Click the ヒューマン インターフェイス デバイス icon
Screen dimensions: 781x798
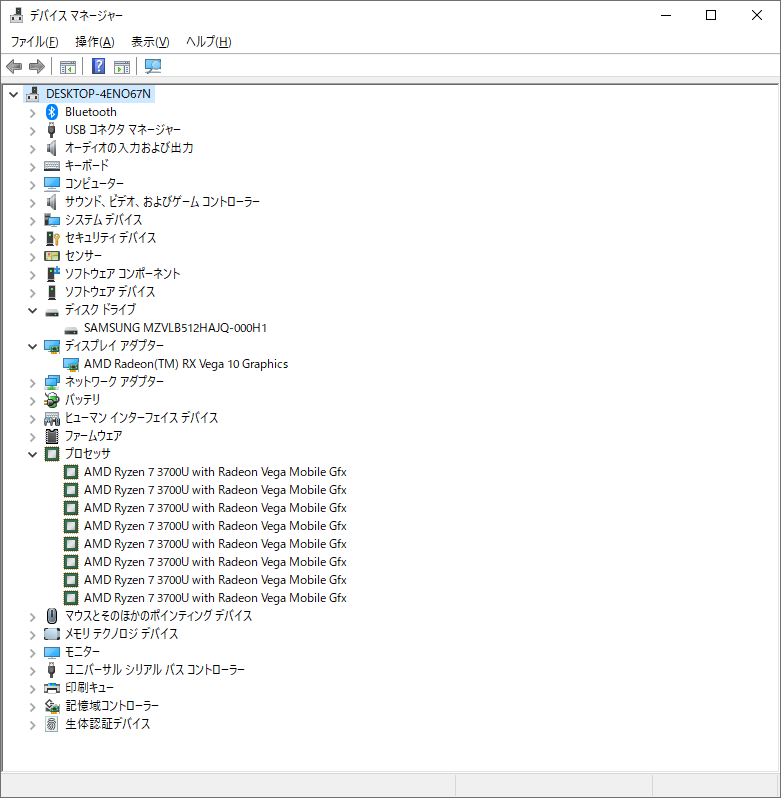tap(51, 418)
